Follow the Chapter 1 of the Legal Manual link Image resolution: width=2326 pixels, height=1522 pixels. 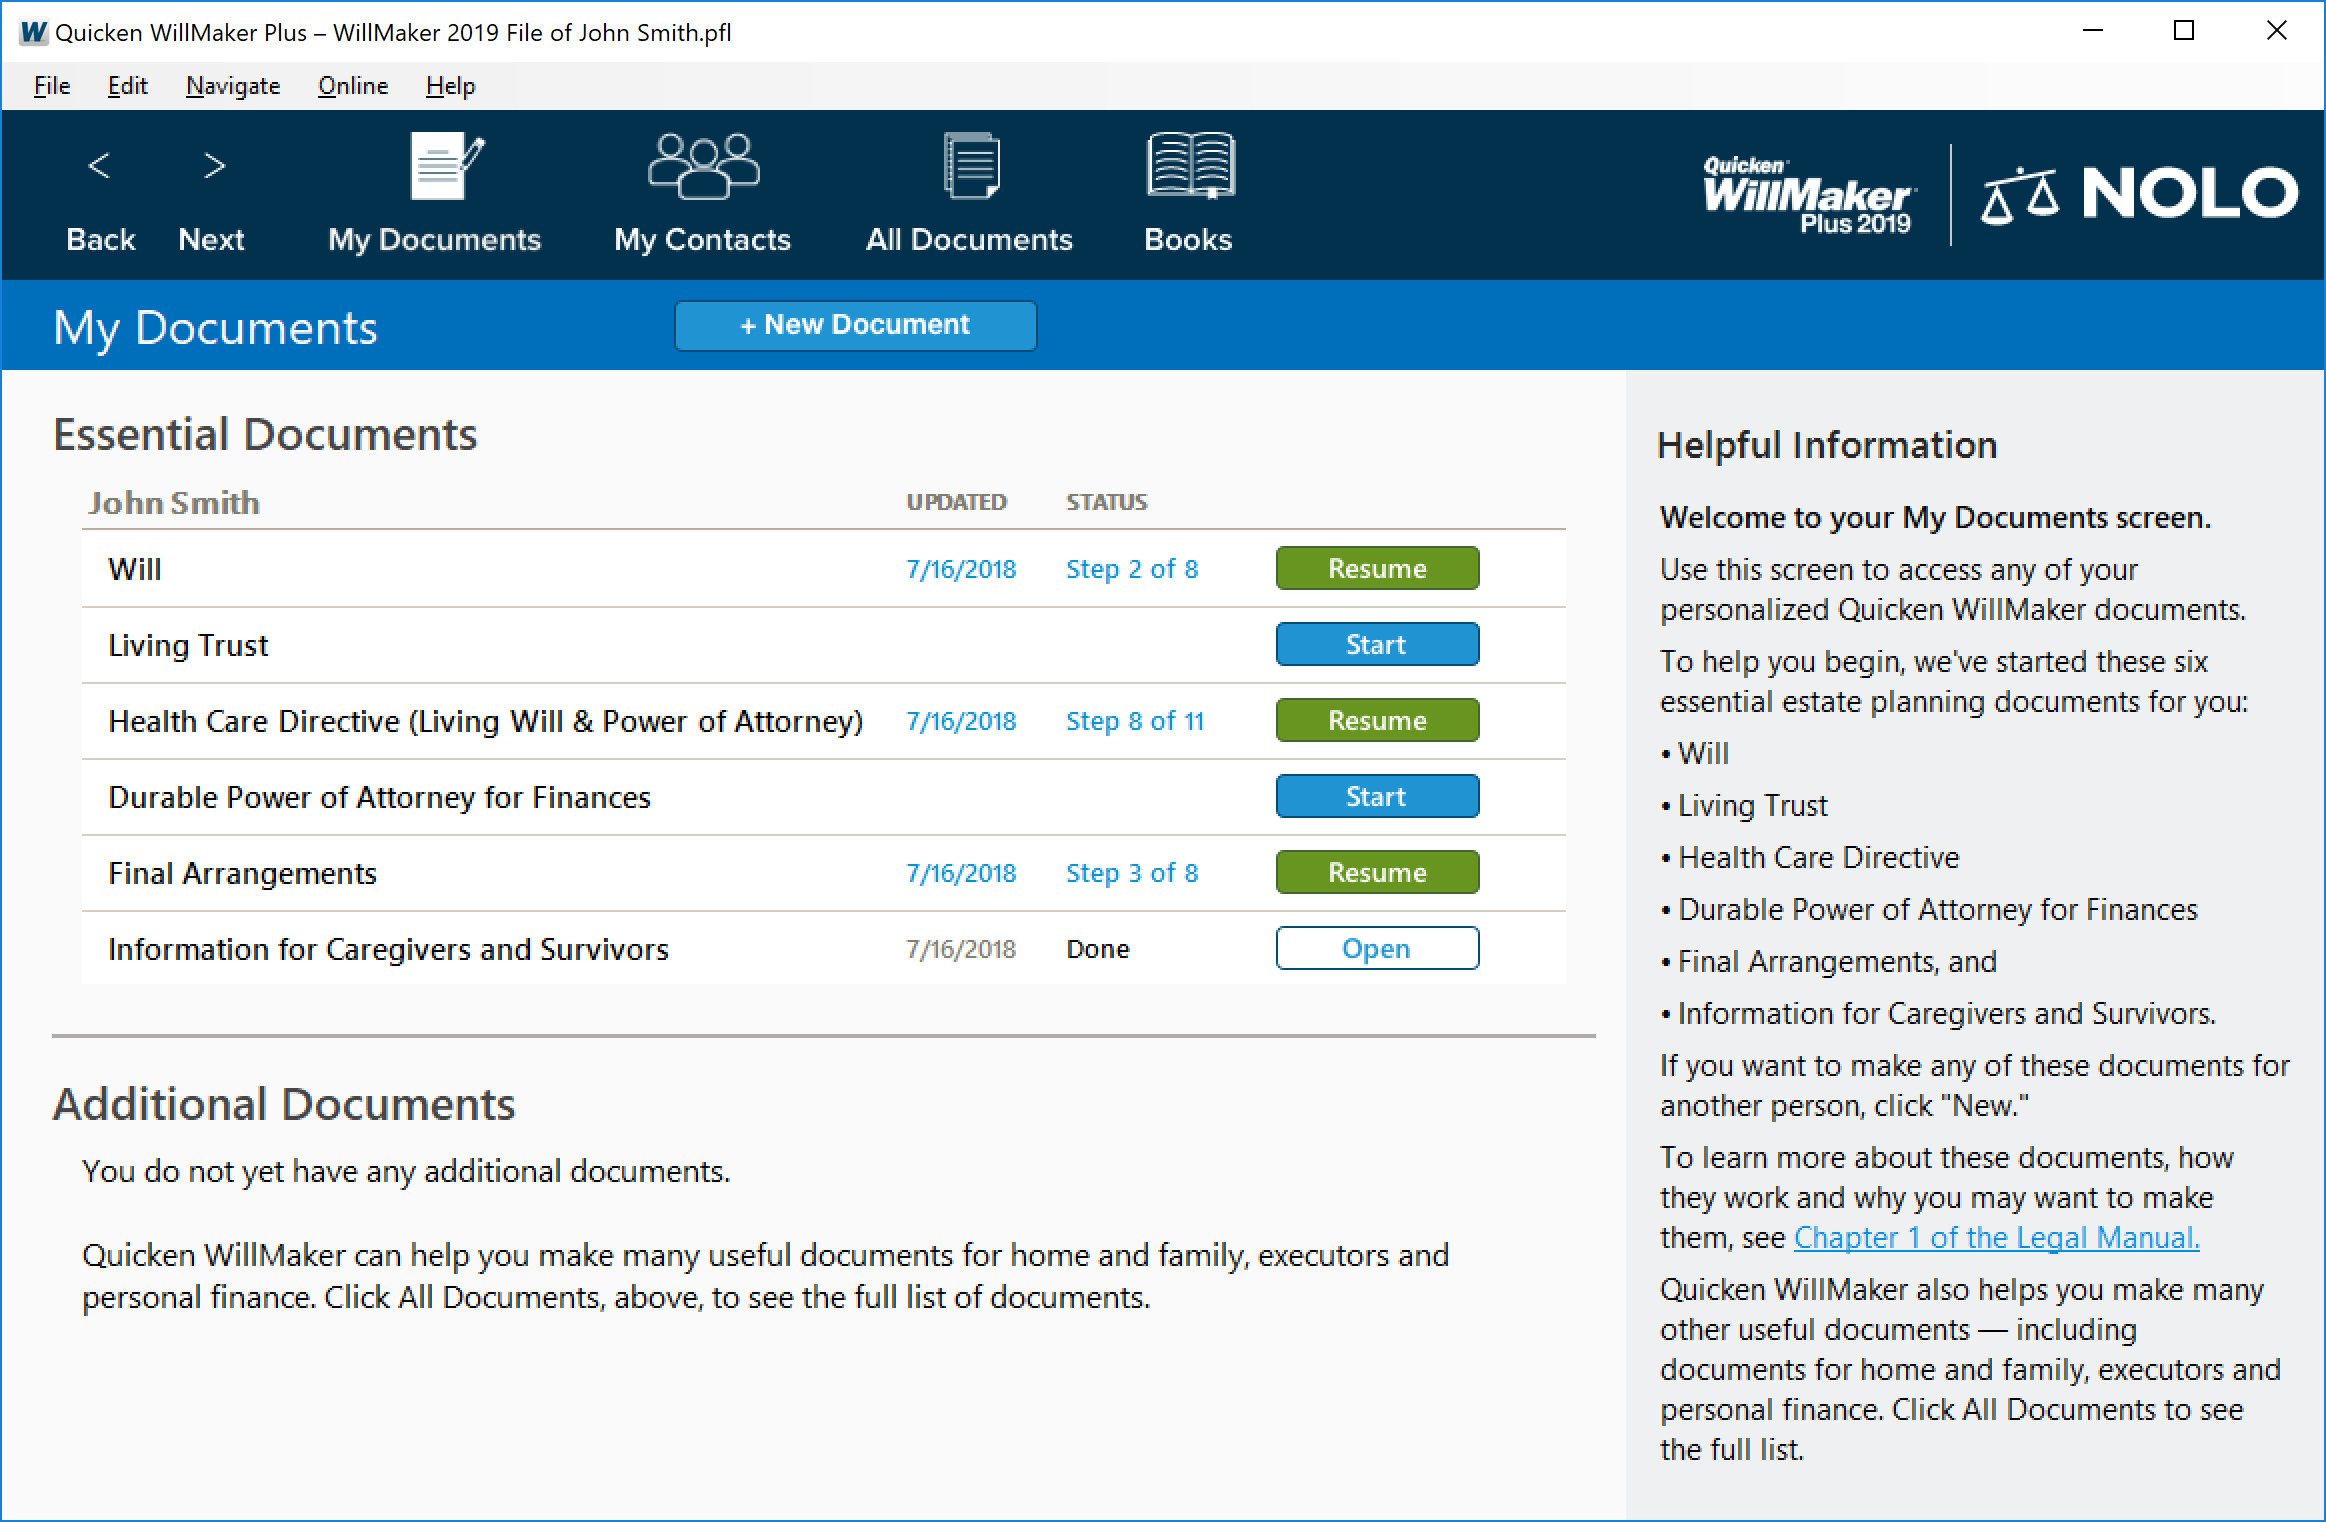(1996, 1237)
